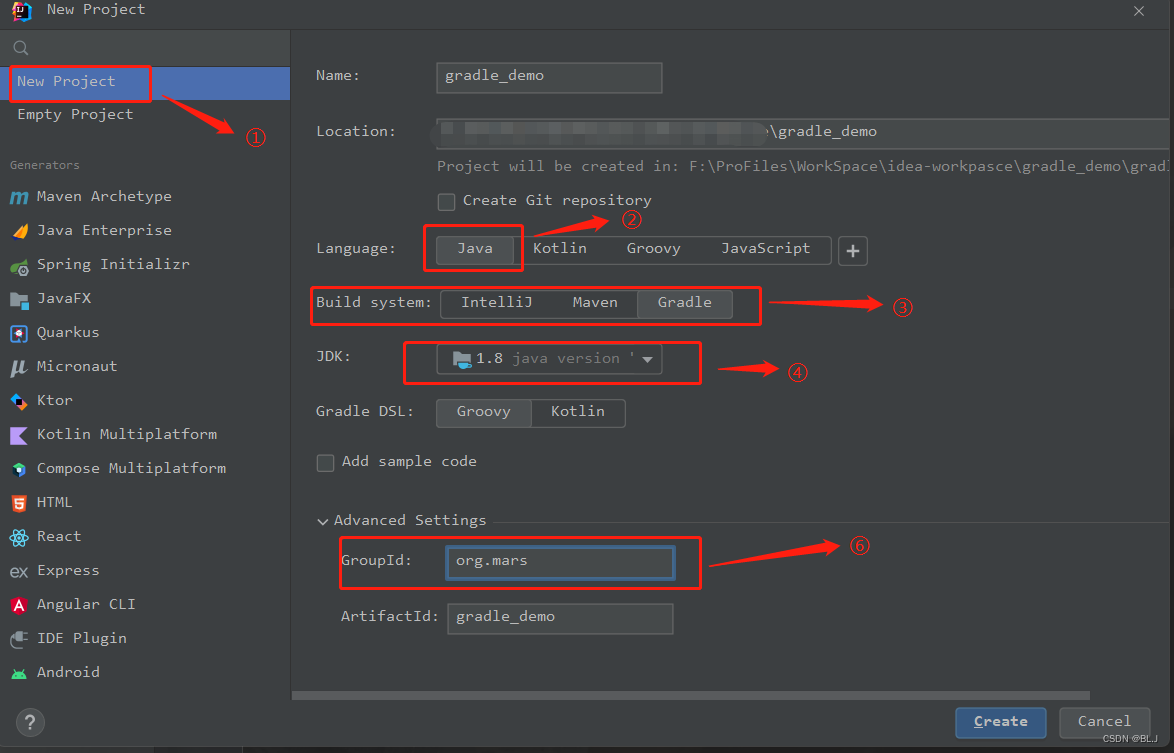The width and height of the screenshot is (1174, 753).
Task: Click the Cancel button
Action: (x=1104, y=722)
